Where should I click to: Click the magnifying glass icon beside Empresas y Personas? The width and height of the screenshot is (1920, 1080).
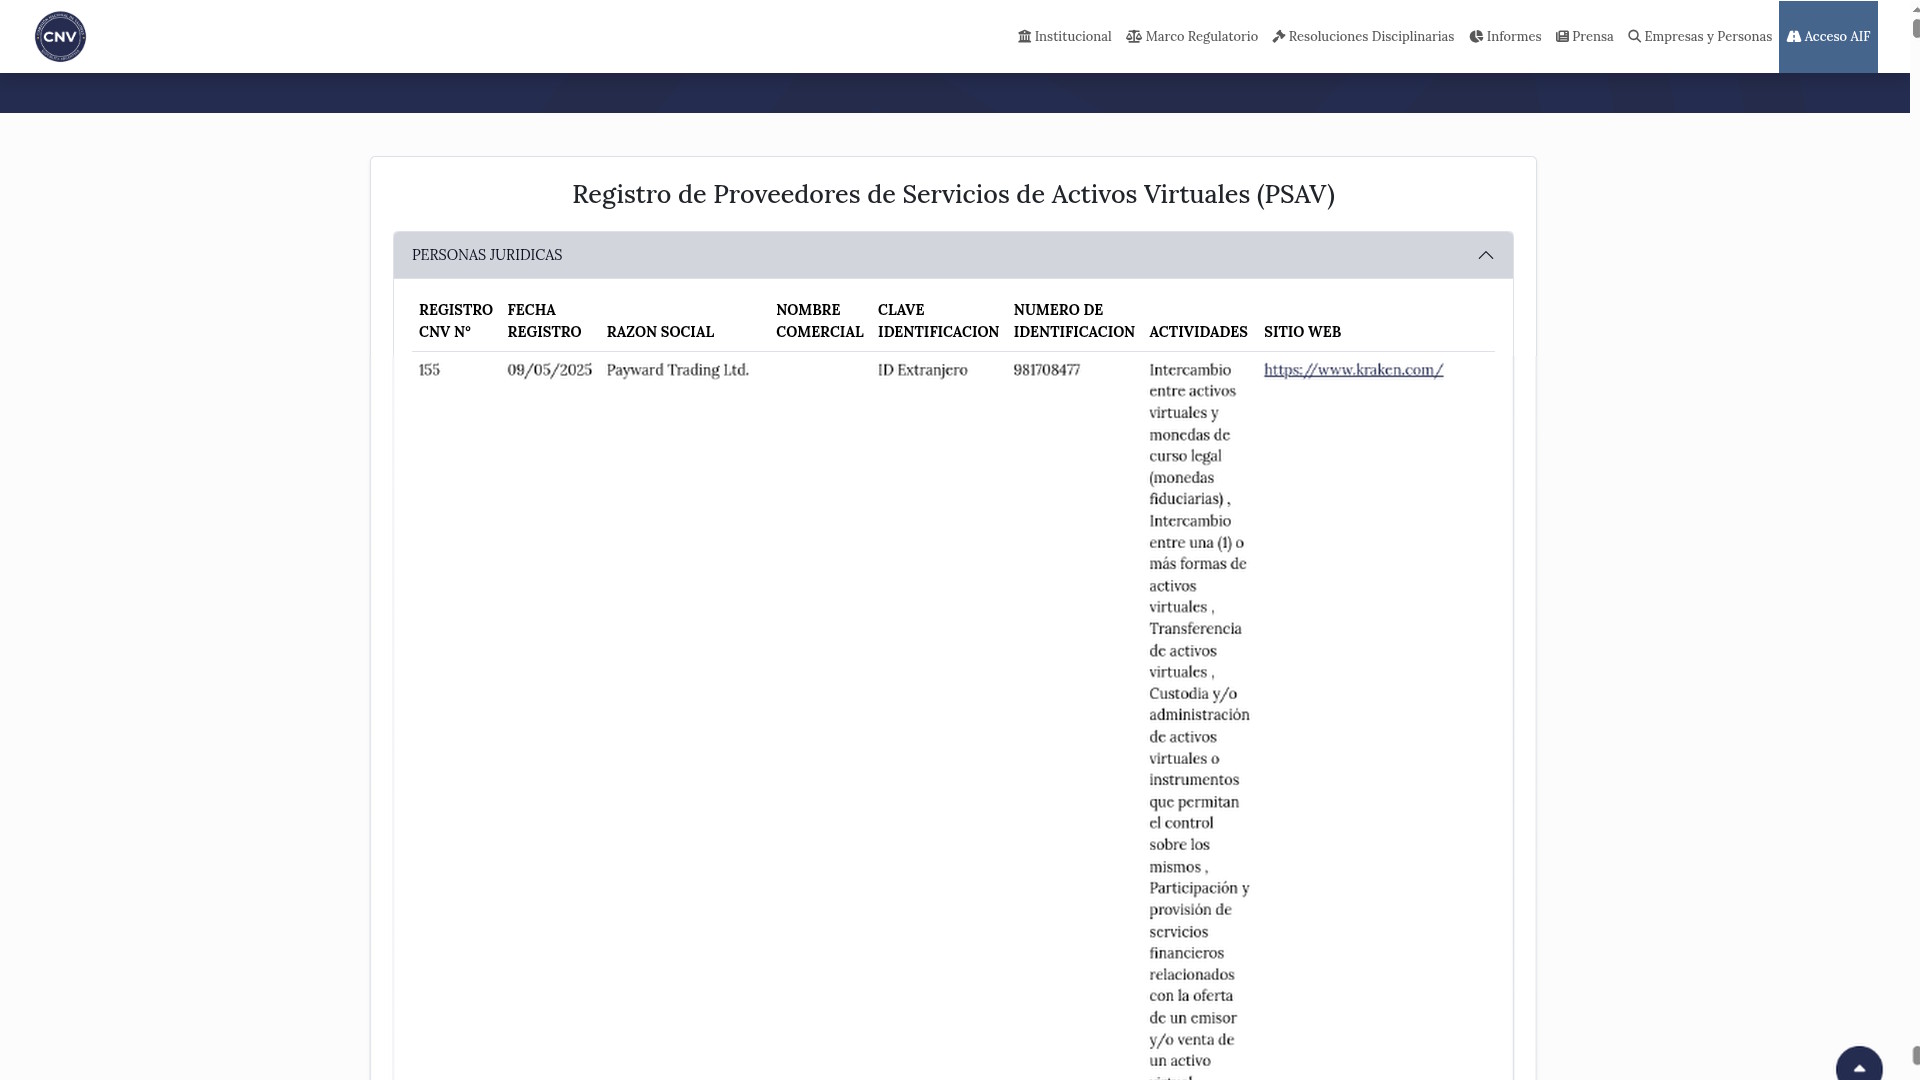click(x=1635, y=36)
